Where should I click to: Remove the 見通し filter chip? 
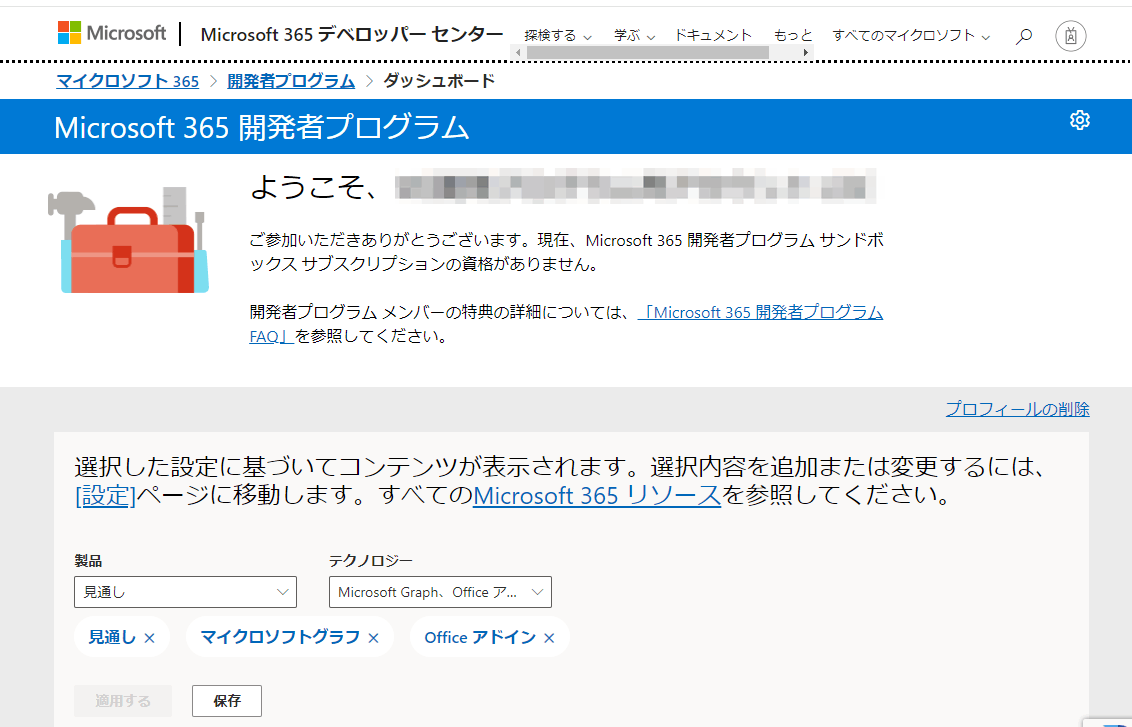(150, 637)
